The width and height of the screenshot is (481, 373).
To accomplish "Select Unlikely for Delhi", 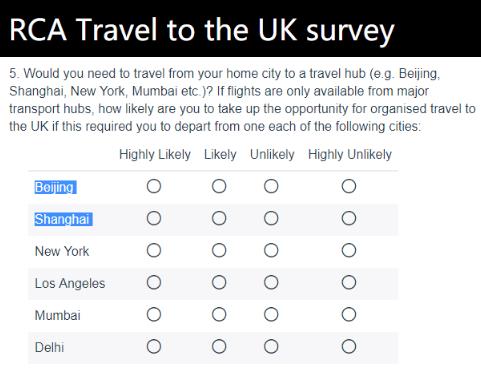I will pyautogui.click(x=271, y=346).
